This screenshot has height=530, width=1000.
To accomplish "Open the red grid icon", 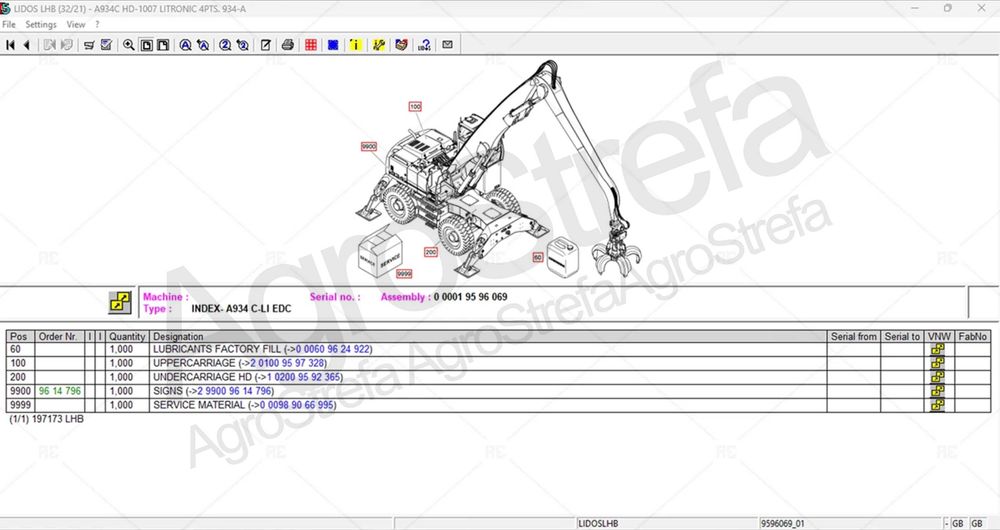I will [311, 45].
